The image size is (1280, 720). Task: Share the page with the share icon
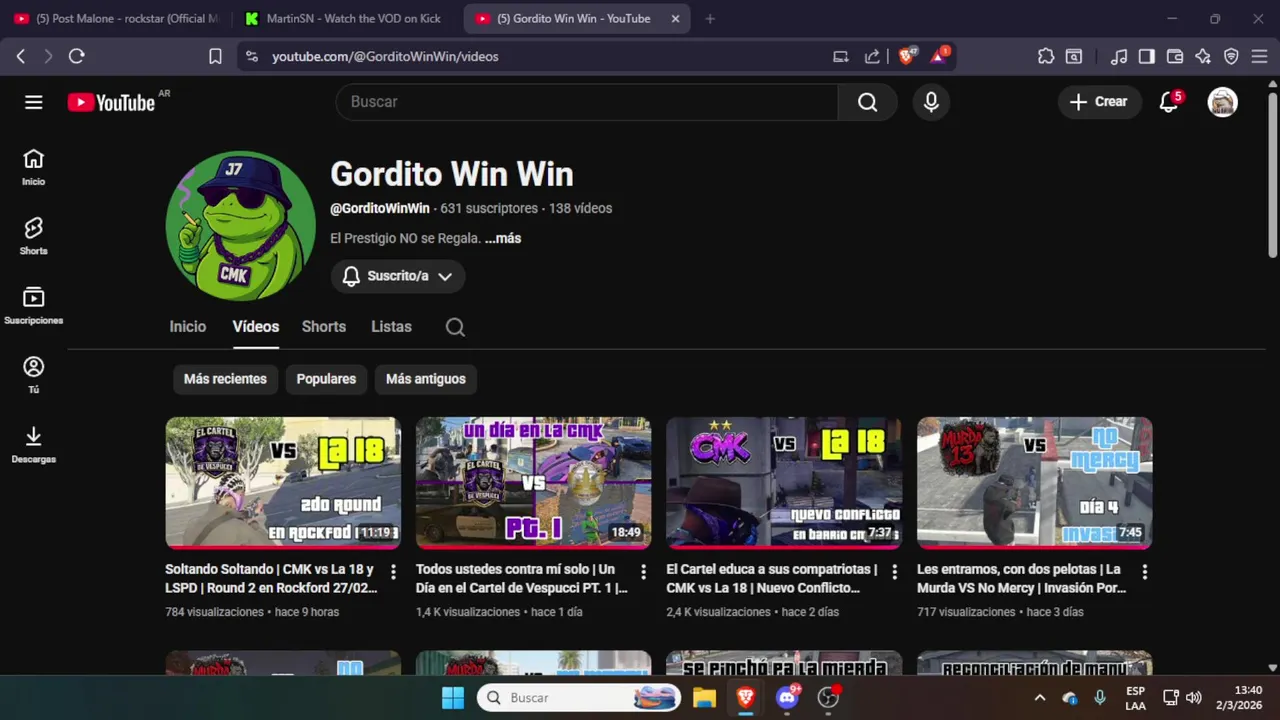(x=872, y=56)
